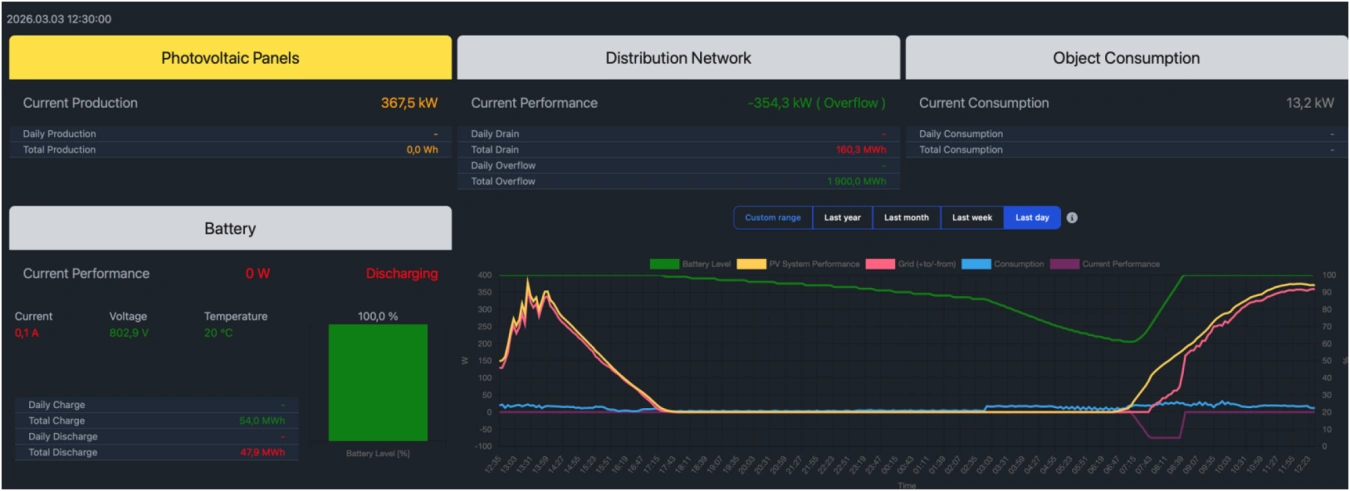This screenshot has width=1350, height=491.
Task: Click the green battery level bar
Action: [378, 382]
